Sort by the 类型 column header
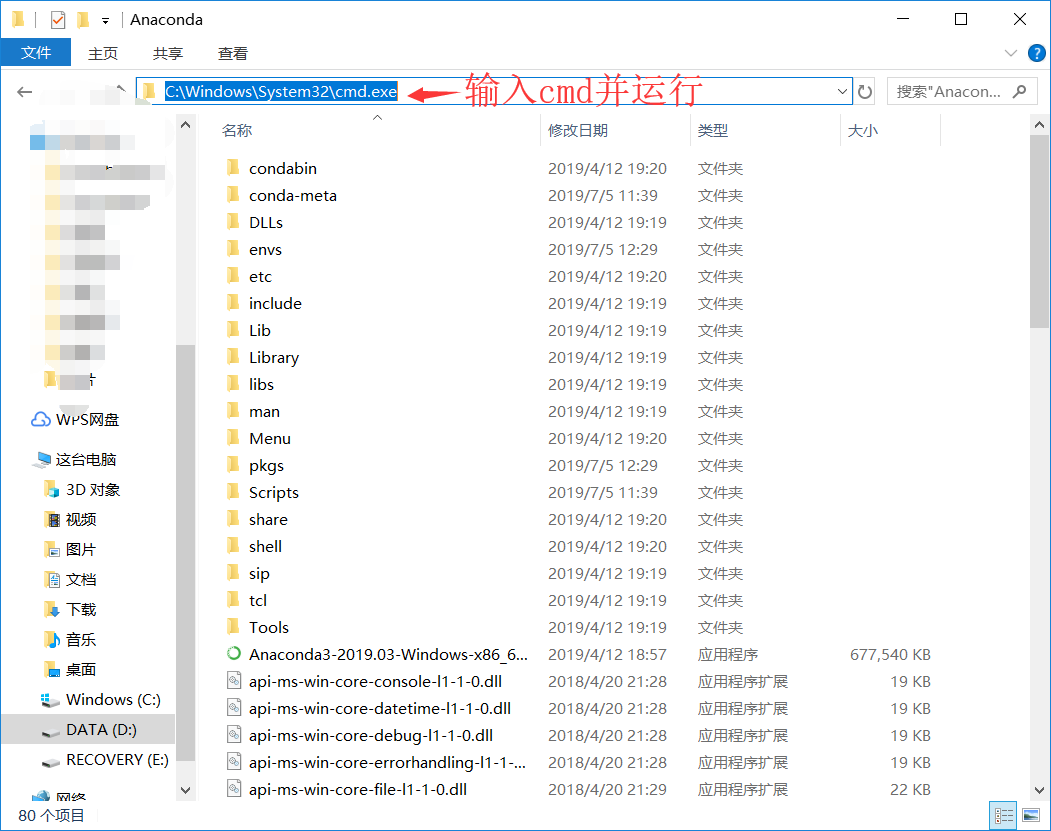1051x831 pixels. 713,130
